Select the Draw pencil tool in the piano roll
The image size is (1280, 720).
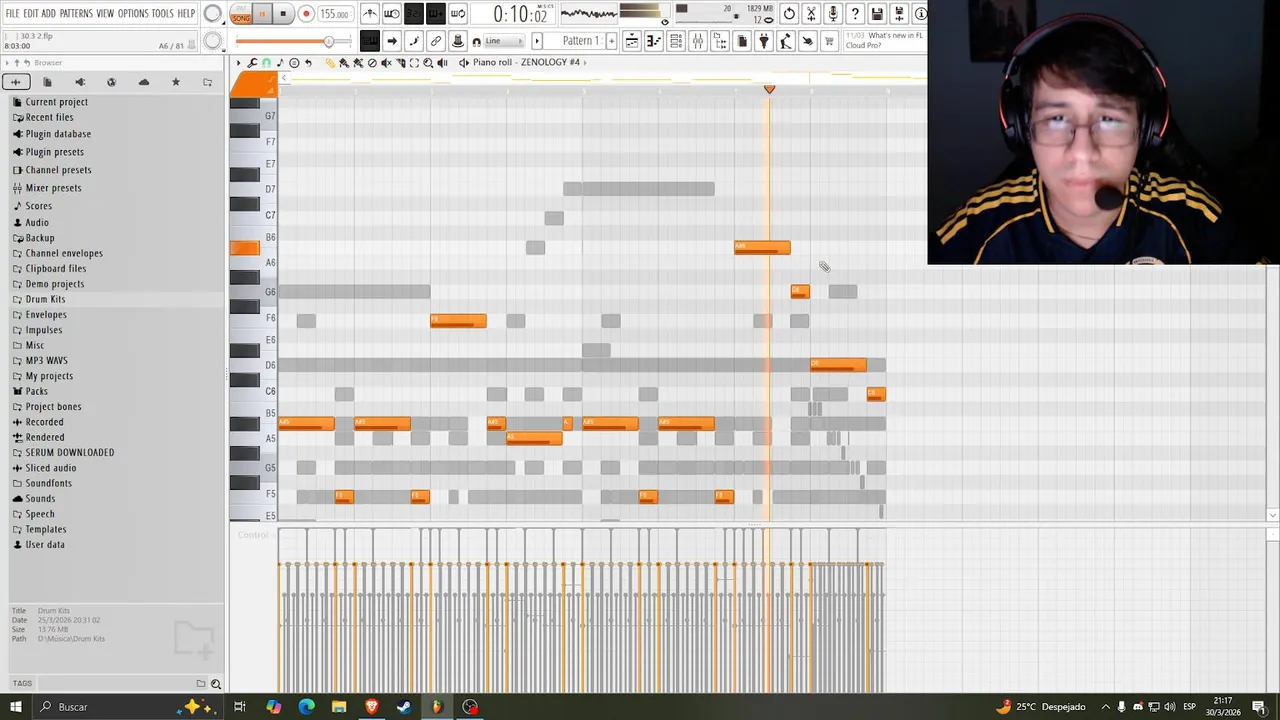click(330, 62)
